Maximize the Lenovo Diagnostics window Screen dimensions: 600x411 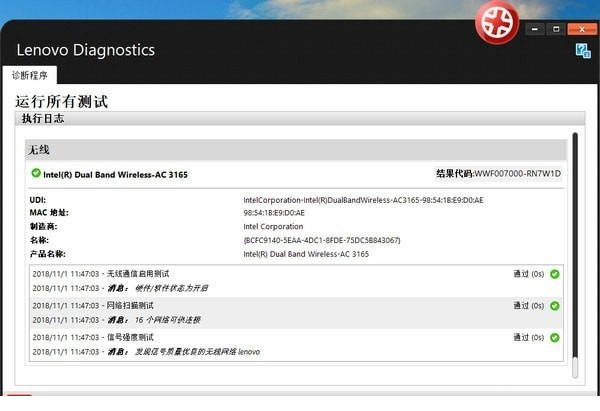tap(556, 29)
